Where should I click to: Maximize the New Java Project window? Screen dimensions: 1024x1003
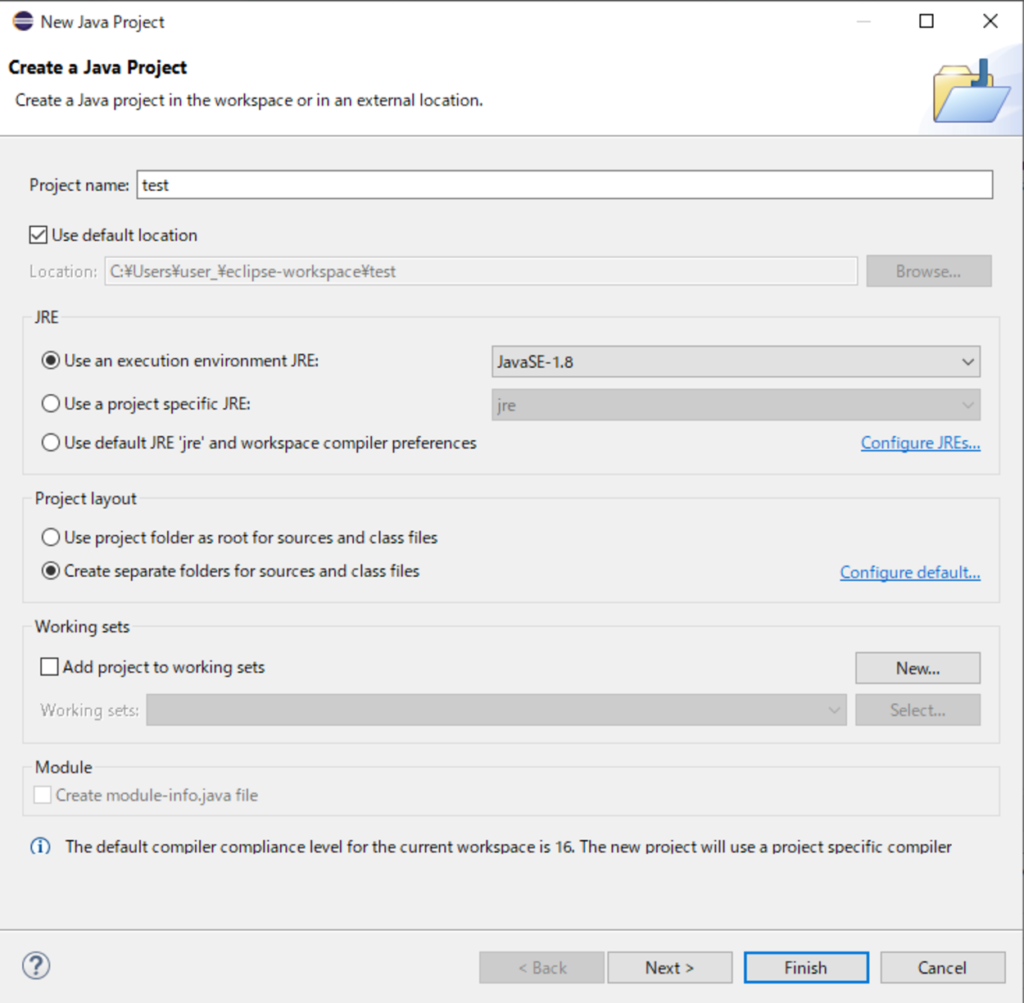click(x=926, y=22)
